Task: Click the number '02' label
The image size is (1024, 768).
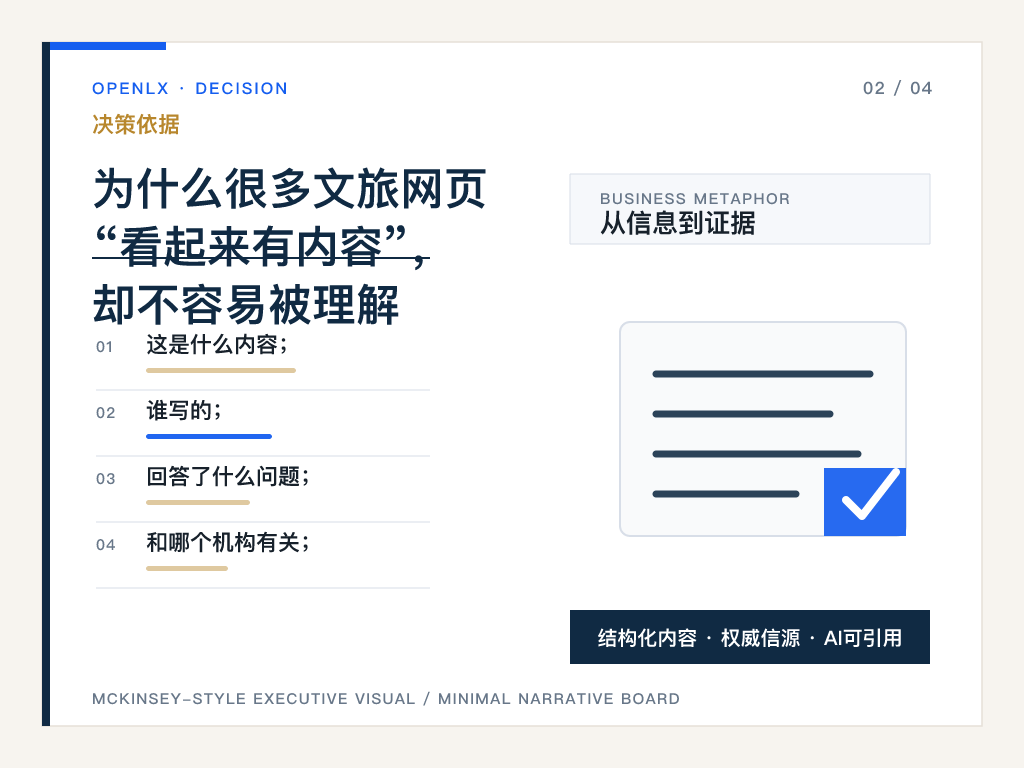Action: 105,413
